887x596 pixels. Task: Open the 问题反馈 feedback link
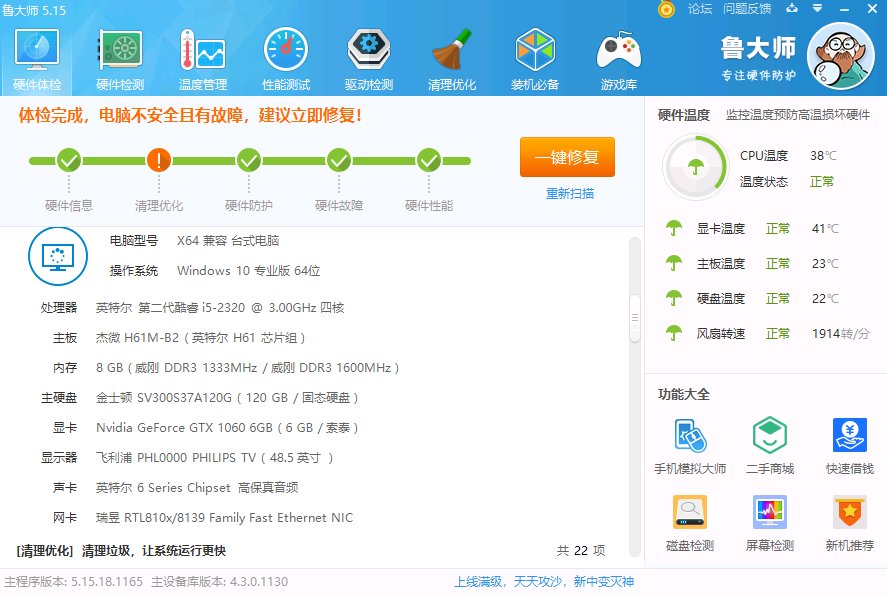coord(747,8)
